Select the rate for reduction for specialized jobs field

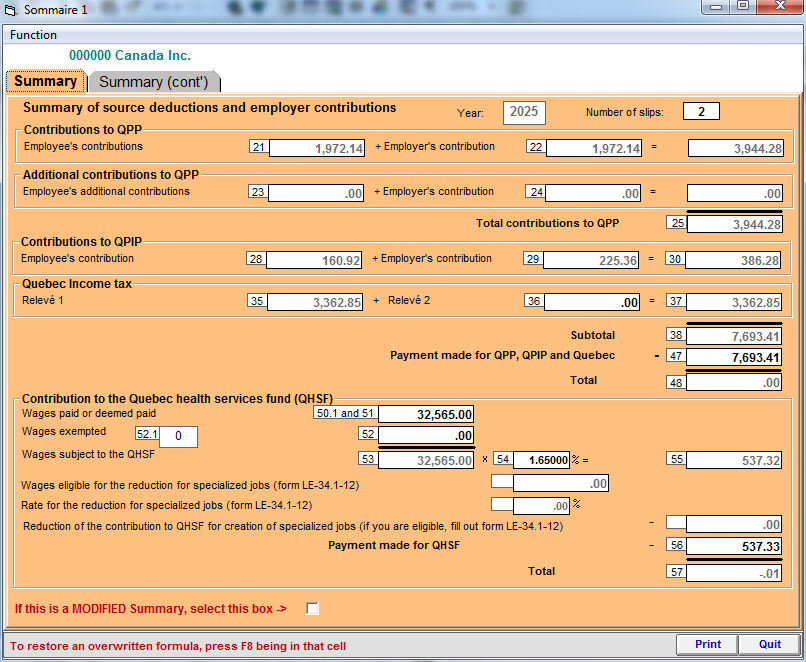click(x=541, y=506)
